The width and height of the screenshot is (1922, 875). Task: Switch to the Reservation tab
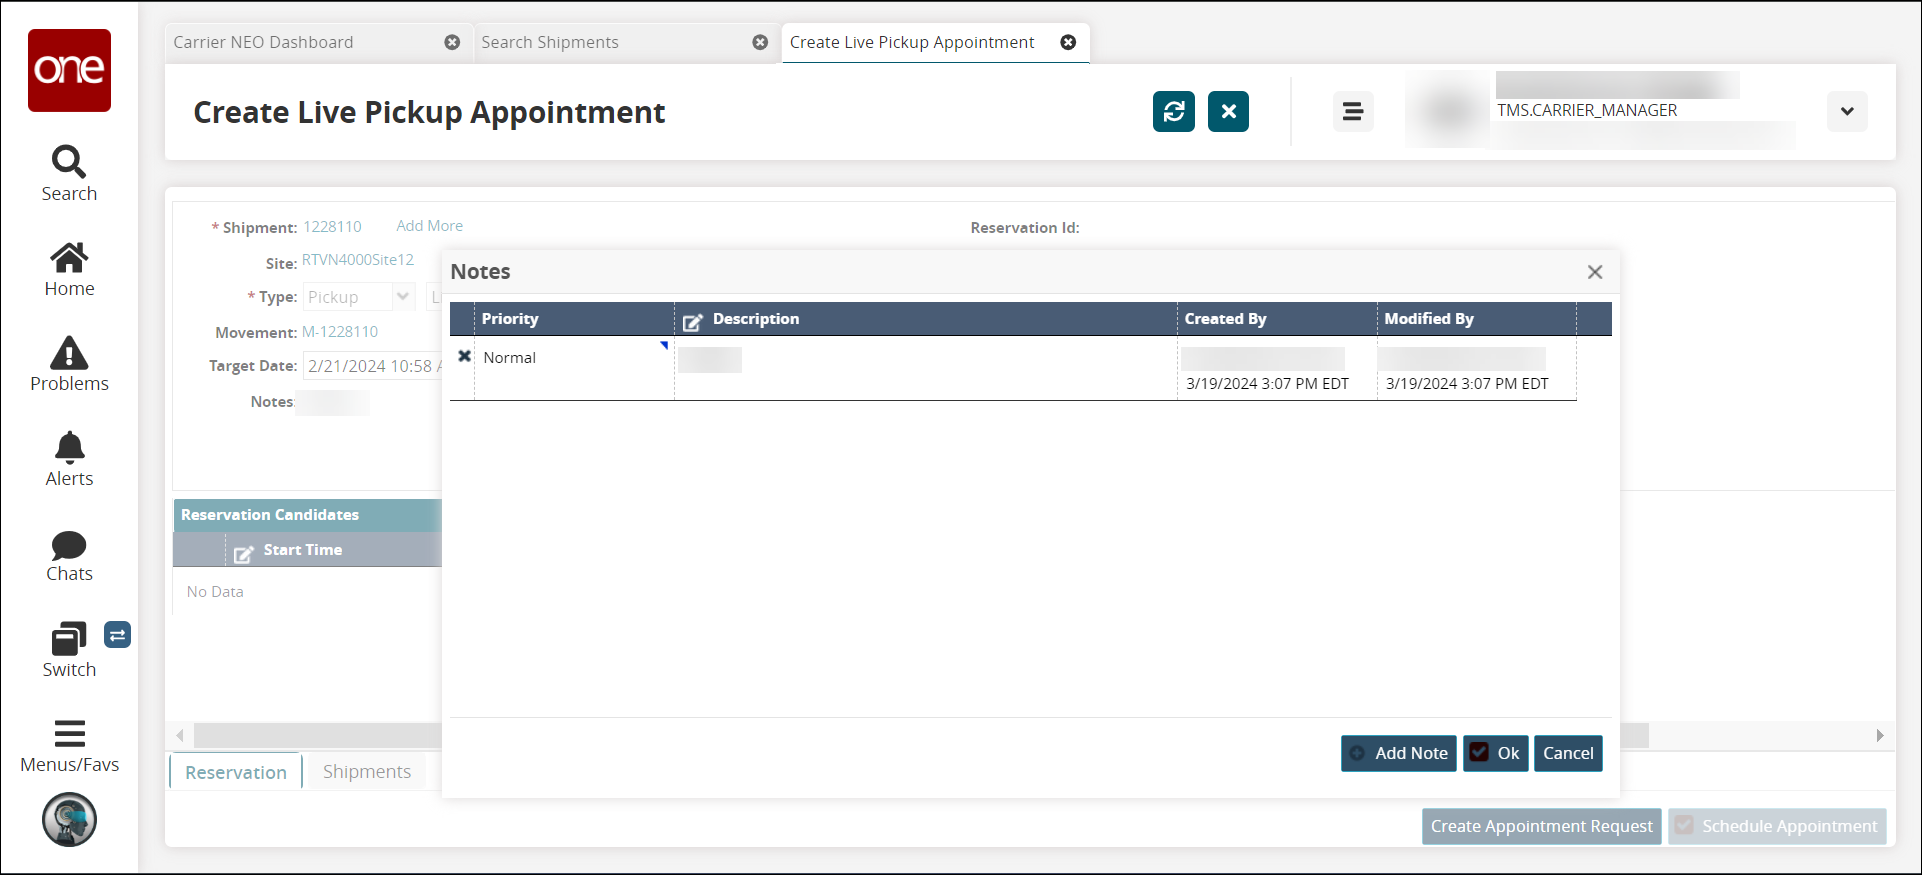pyautogui.click(x=236, y=772)
